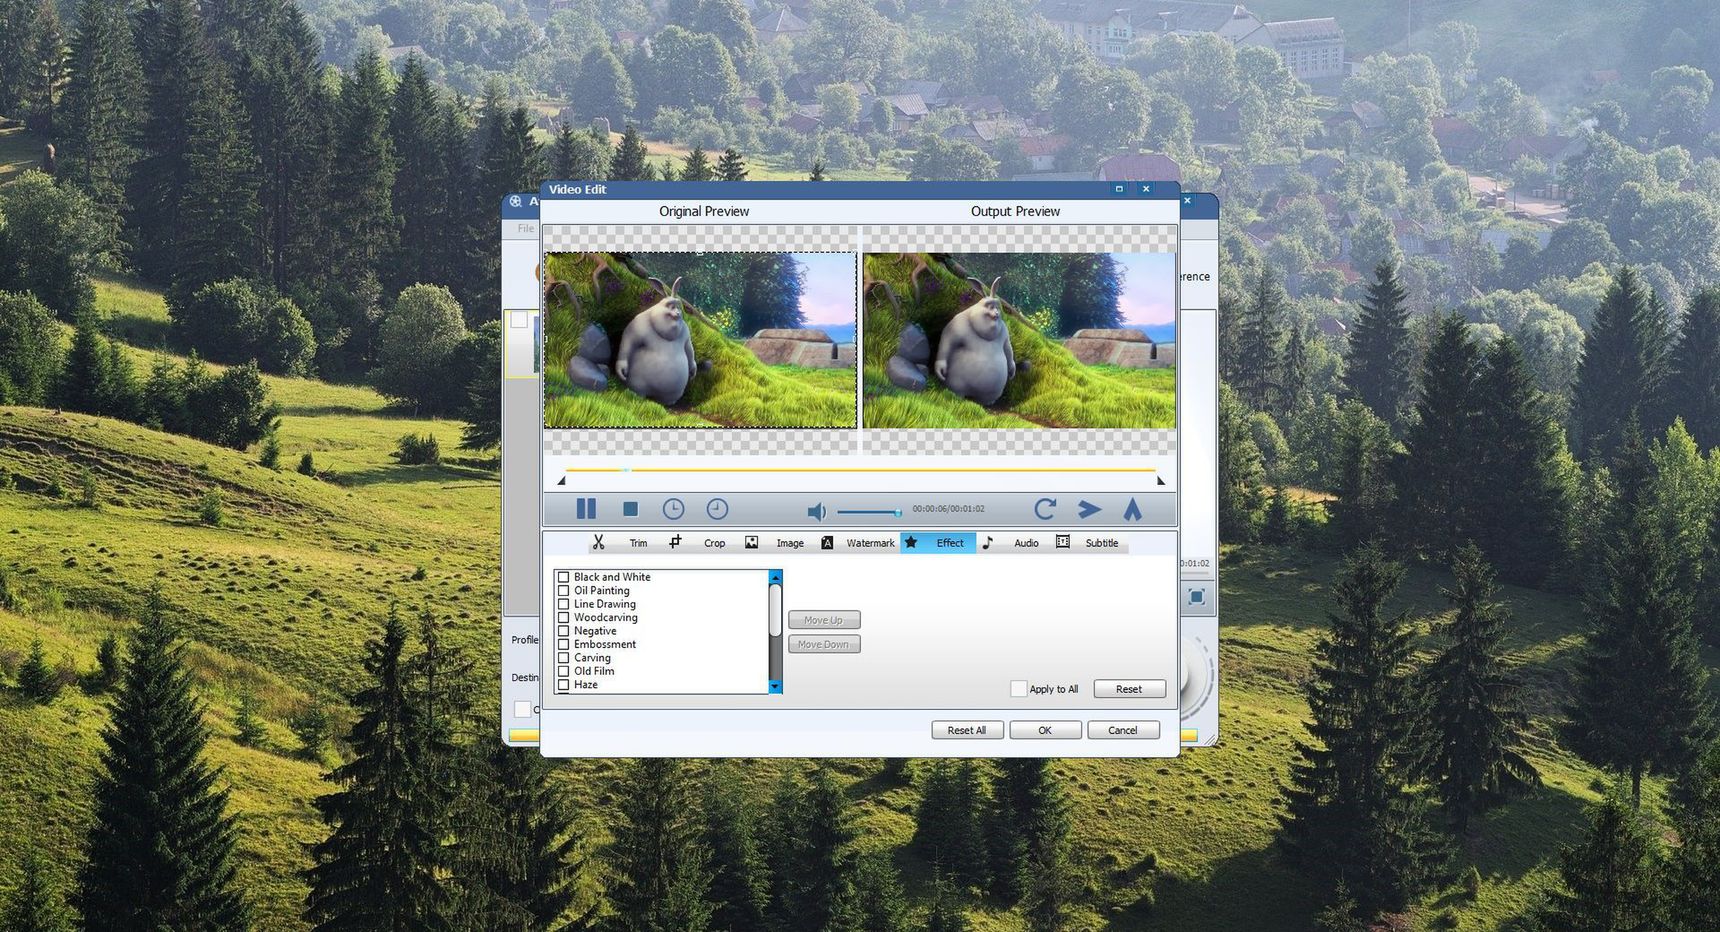
Task: Open the Watermark tab
Action: tap(870, 543)
